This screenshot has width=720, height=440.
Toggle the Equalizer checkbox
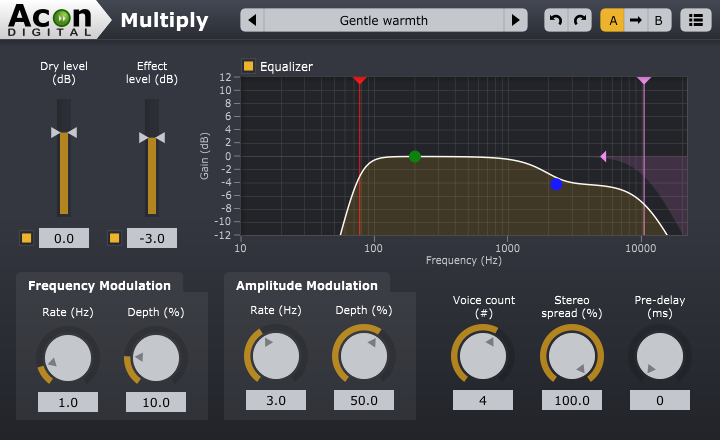click(x=248, y=66)
